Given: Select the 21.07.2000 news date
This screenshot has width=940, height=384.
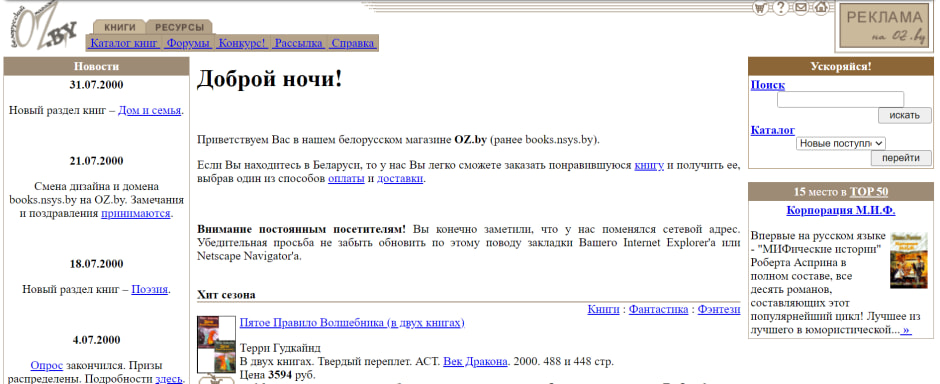Looking at the screenshot, I should pos(97,161).
